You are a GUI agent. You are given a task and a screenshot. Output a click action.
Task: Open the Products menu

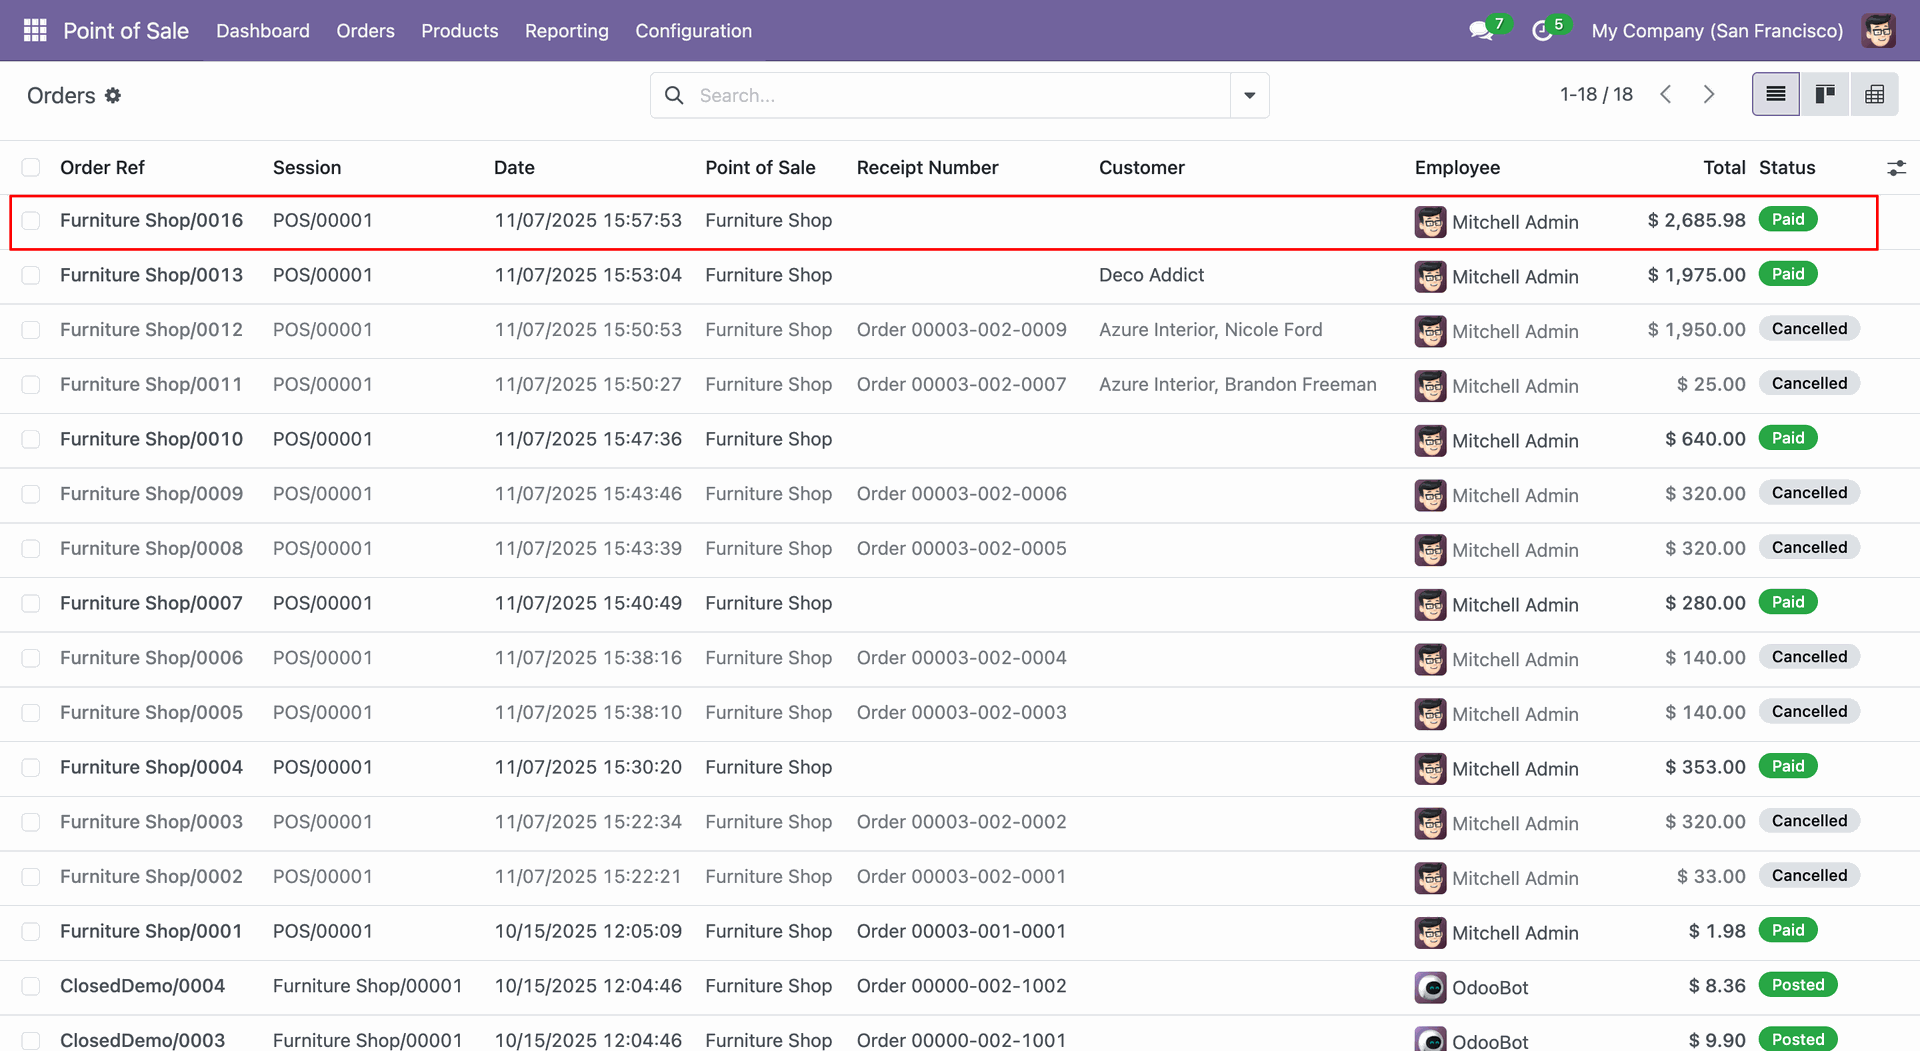coord(459,31)
